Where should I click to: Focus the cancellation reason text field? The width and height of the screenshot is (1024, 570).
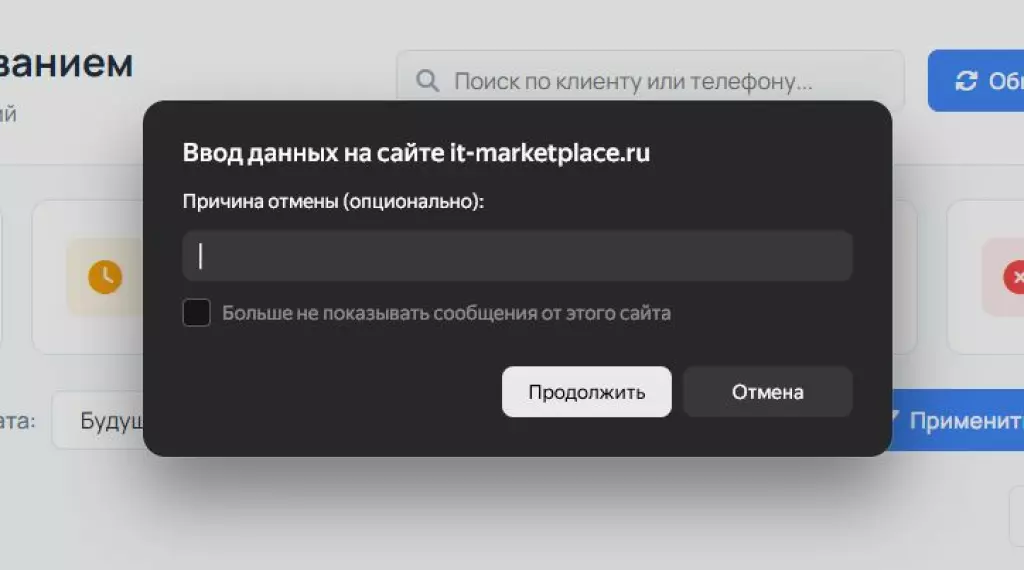(x=517, y=257)
